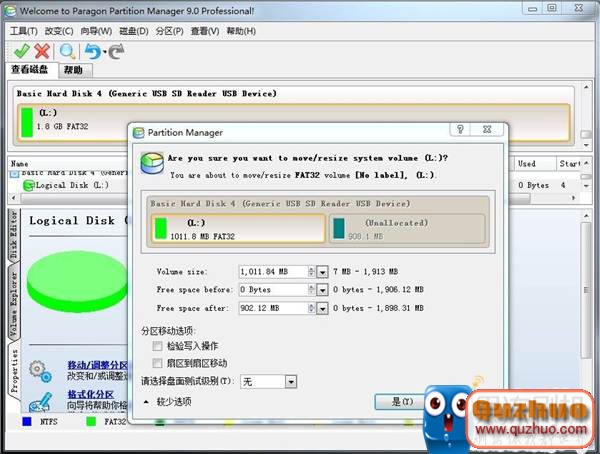
Task: Confirm with the 是(Y) button
Action: pyautogui.click(x=402, y=401)
